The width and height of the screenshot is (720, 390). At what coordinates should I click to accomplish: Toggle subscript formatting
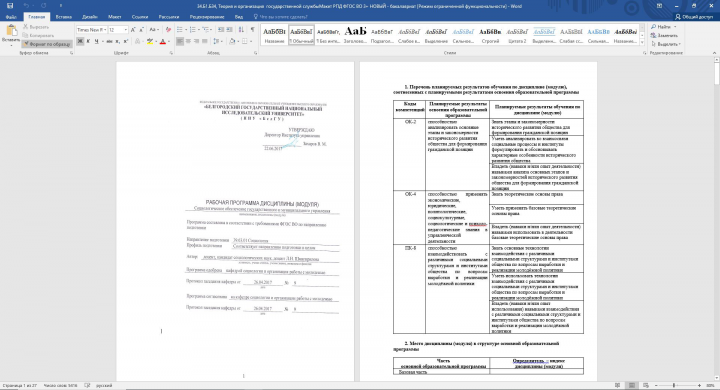coord(118,41)
